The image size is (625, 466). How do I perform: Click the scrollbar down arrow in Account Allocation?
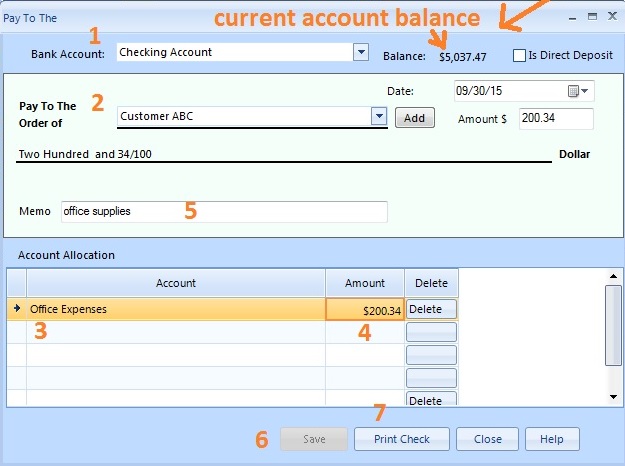614,397
